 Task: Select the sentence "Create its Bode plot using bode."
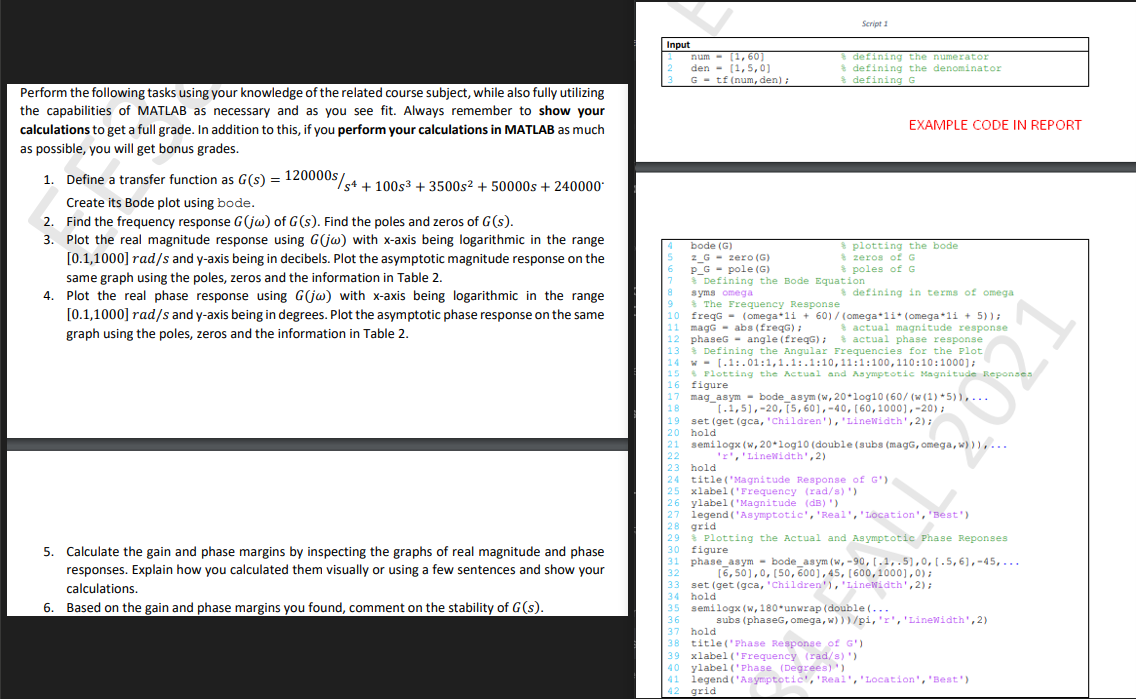click(161, 203)
